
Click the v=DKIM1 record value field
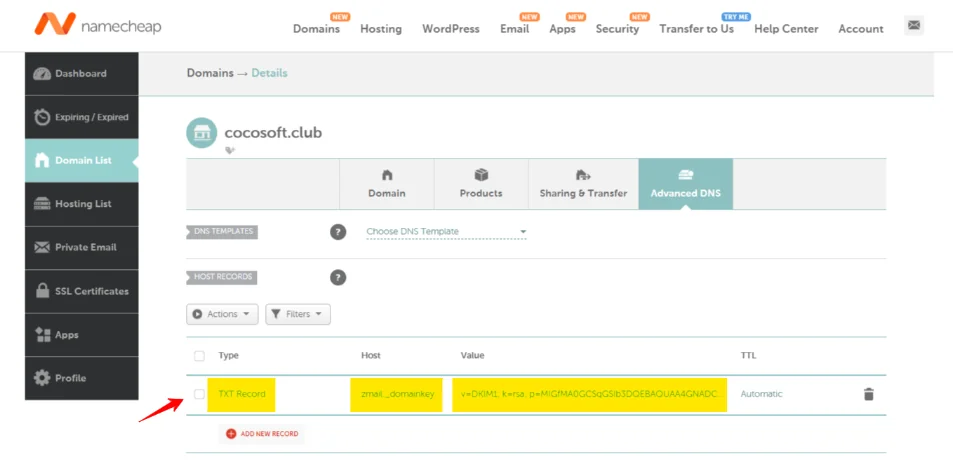click(590, 394)
